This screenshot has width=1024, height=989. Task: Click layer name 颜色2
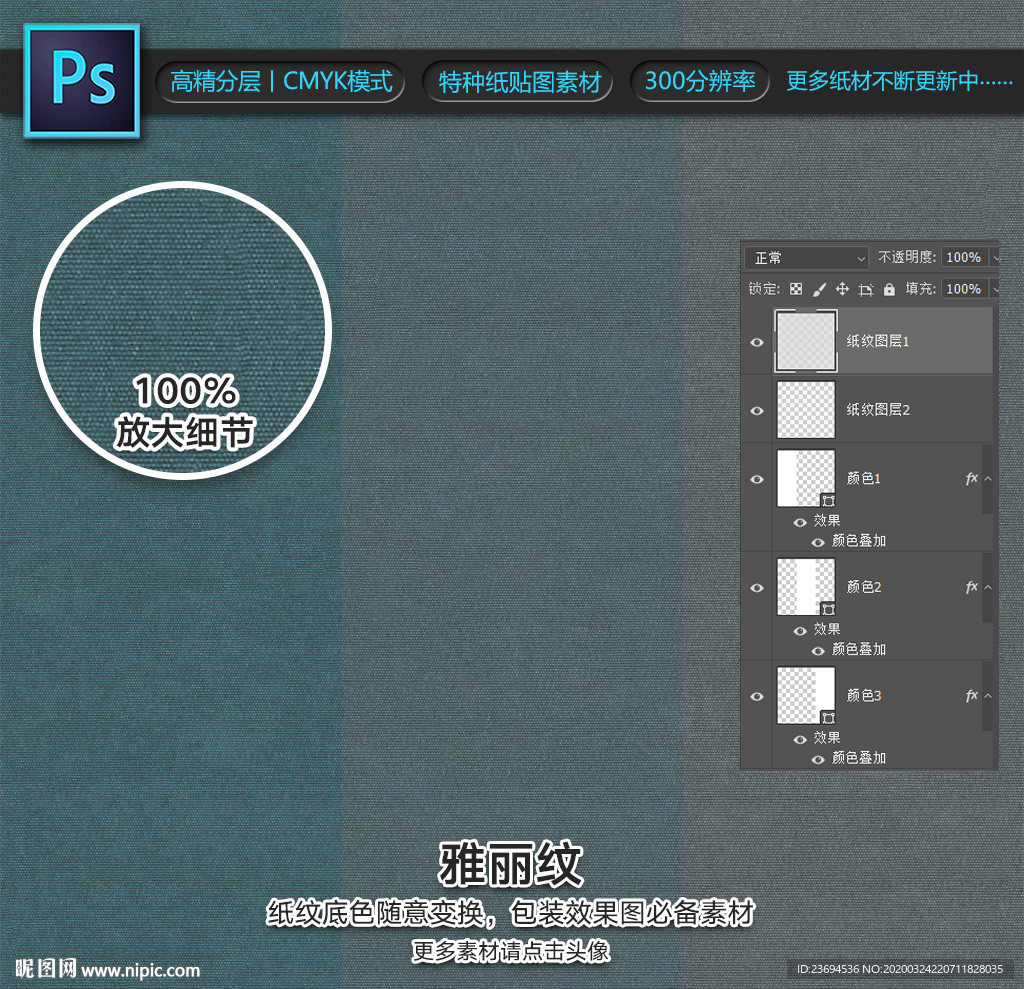(863, 587)
